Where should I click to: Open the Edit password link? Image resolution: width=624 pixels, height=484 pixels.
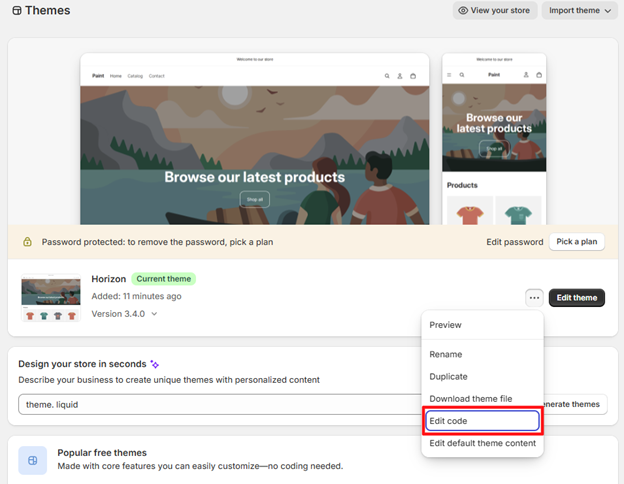(515, 242)
